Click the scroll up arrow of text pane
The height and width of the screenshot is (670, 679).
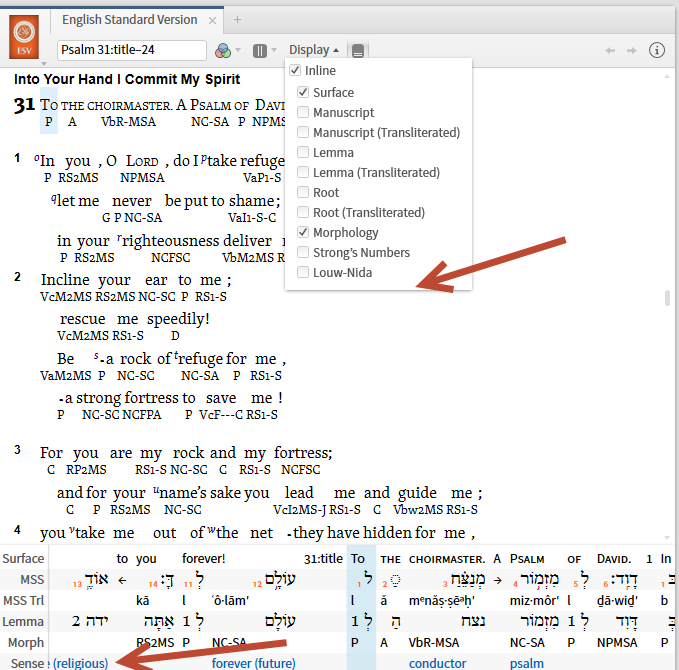coord(667,76)
